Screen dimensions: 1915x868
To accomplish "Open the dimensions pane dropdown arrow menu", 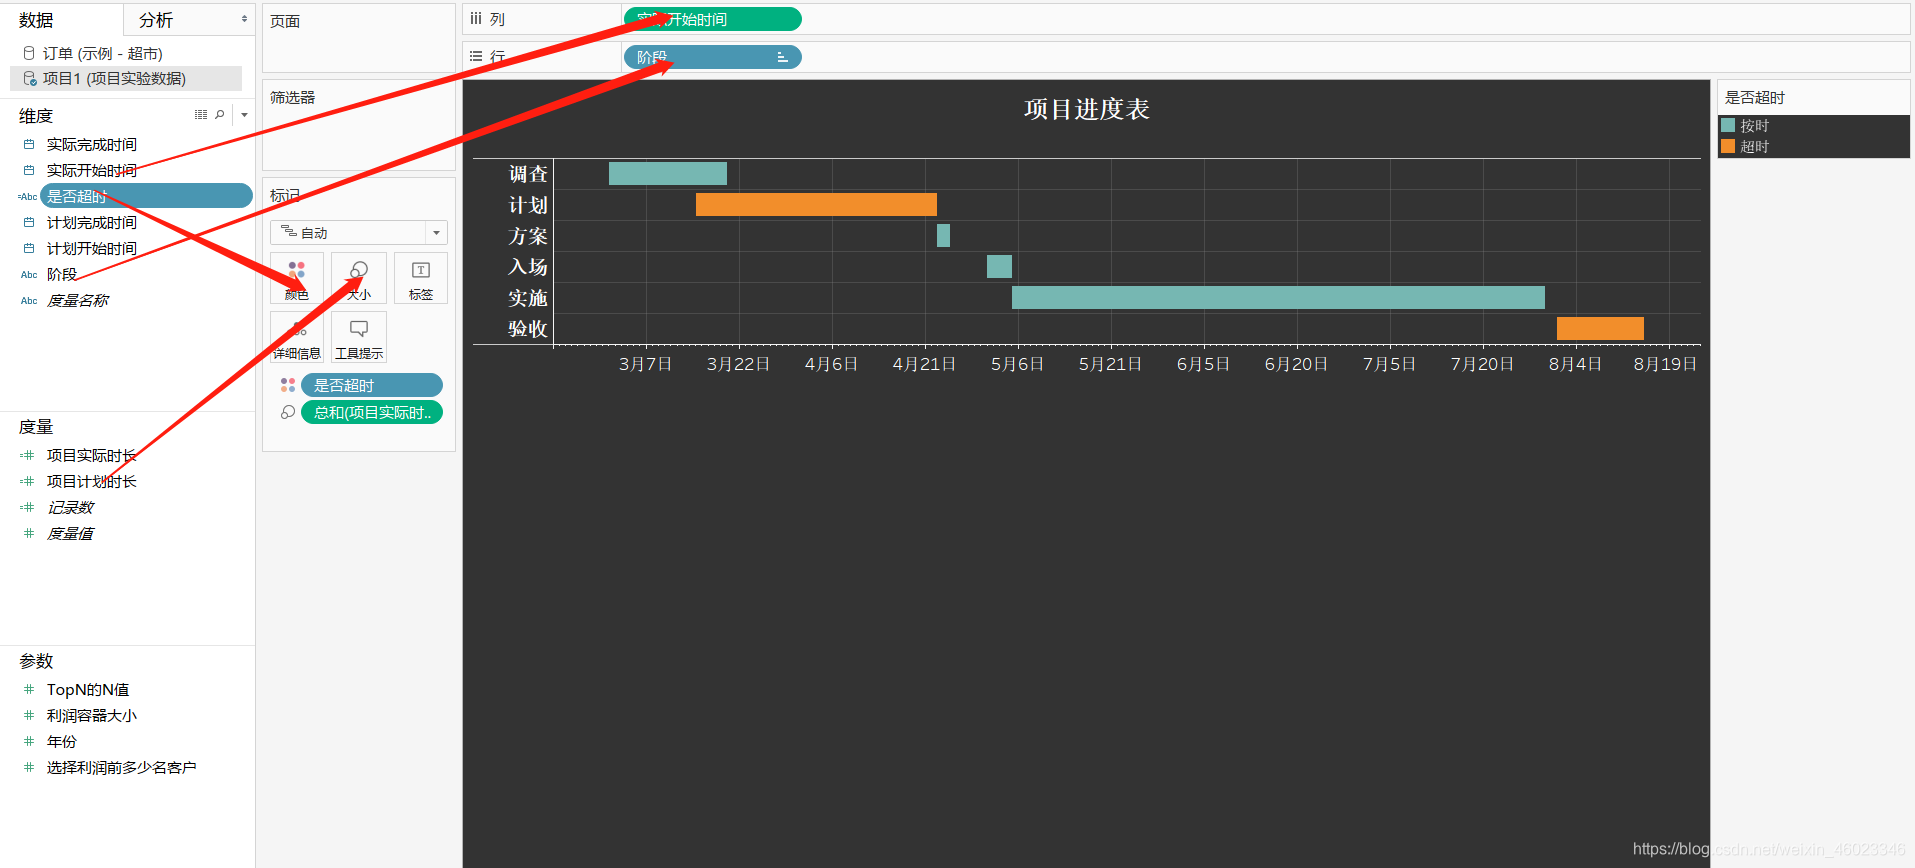I will point(244,115).
